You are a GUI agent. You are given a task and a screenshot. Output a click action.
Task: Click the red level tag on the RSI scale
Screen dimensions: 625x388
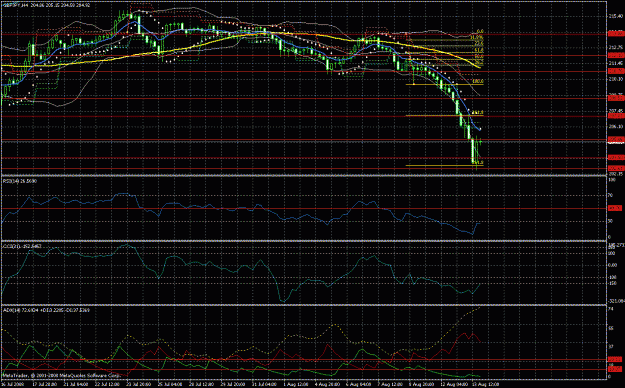pos(615,208)
